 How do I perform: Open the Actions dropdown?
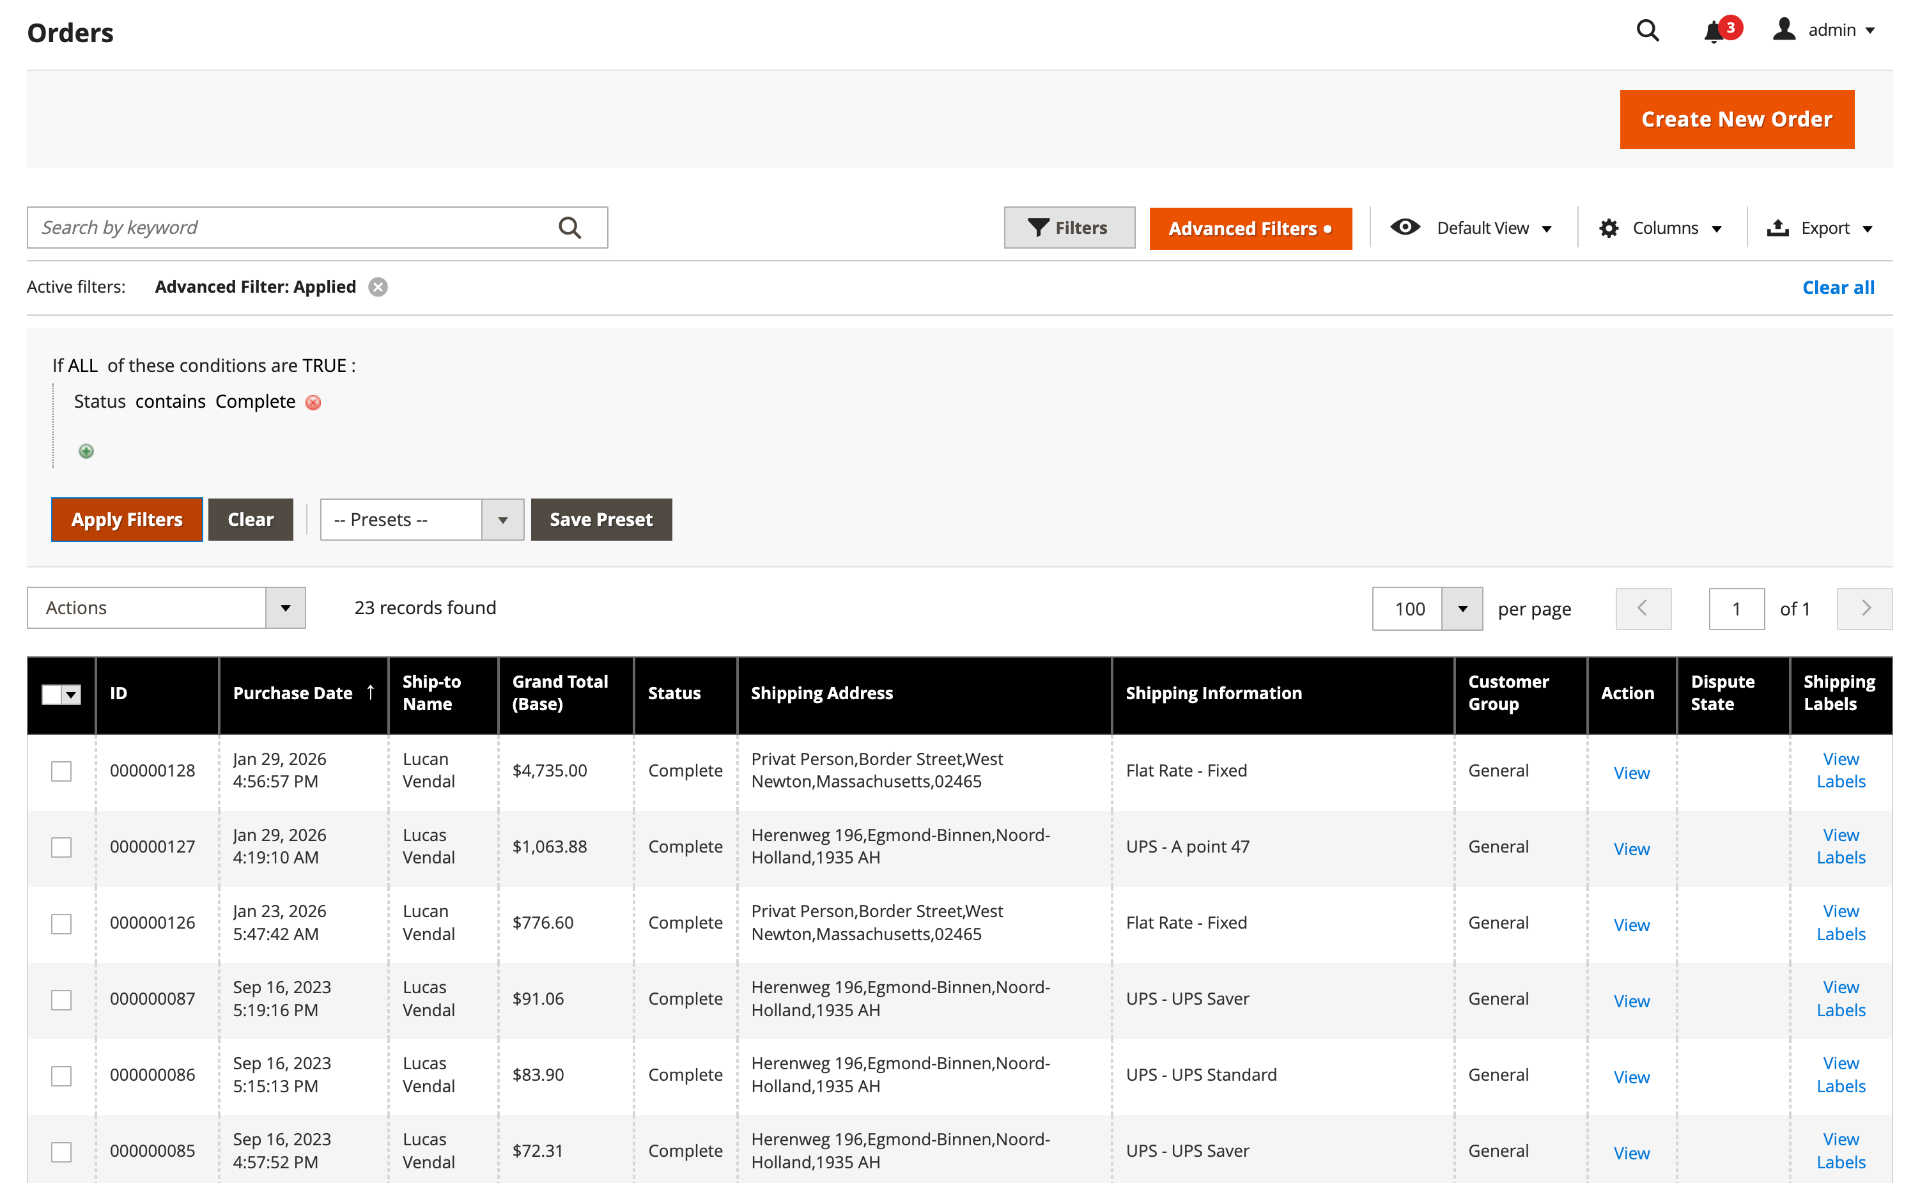(166, 608)
